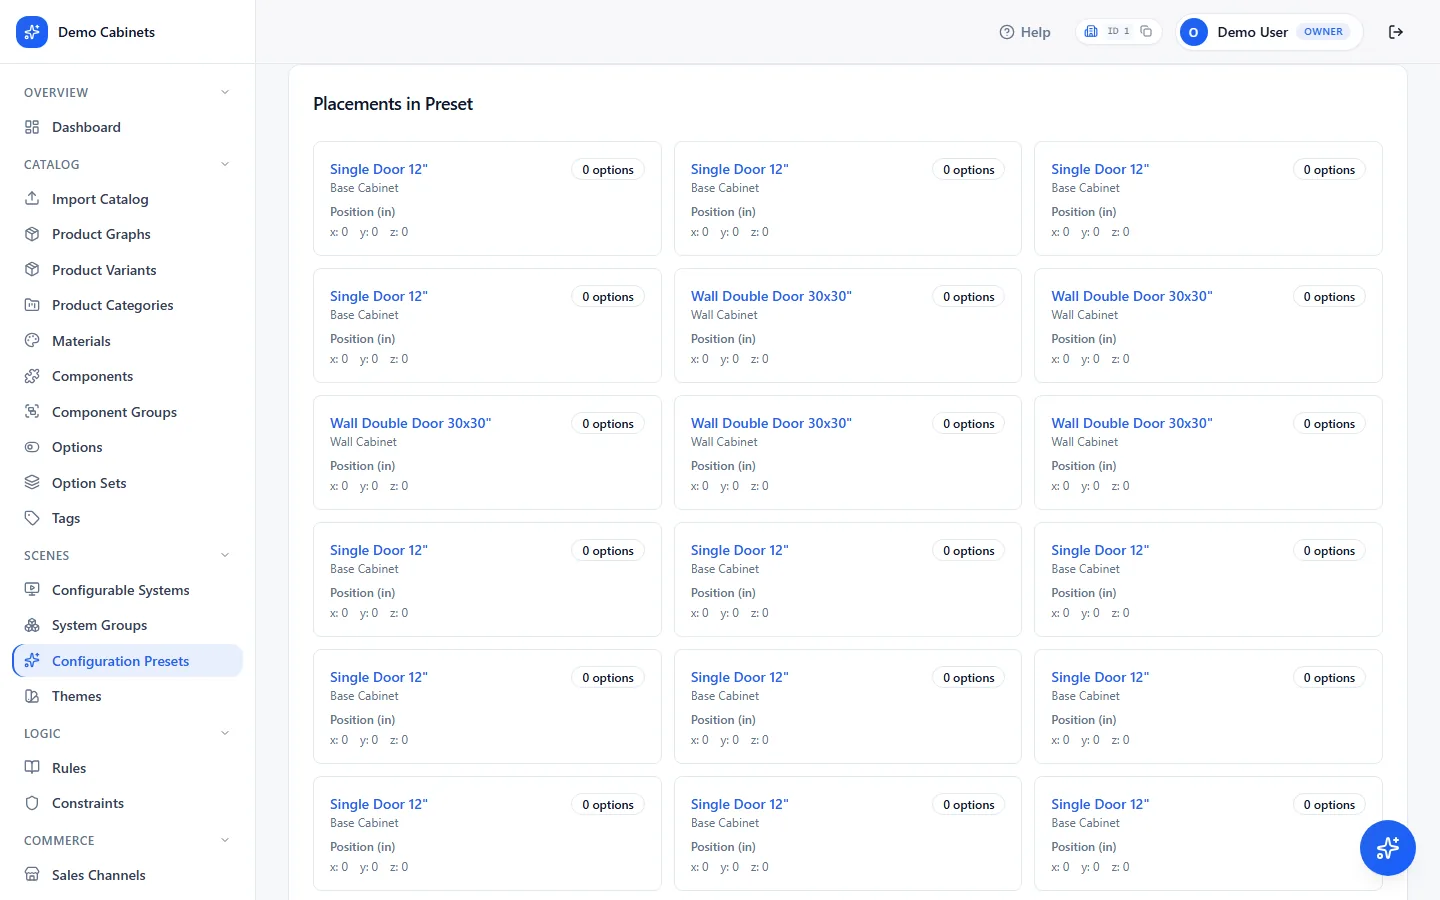Click the Sales Channels storefront icon
The height and width of the screenshot is (900, 1440).
32,874
